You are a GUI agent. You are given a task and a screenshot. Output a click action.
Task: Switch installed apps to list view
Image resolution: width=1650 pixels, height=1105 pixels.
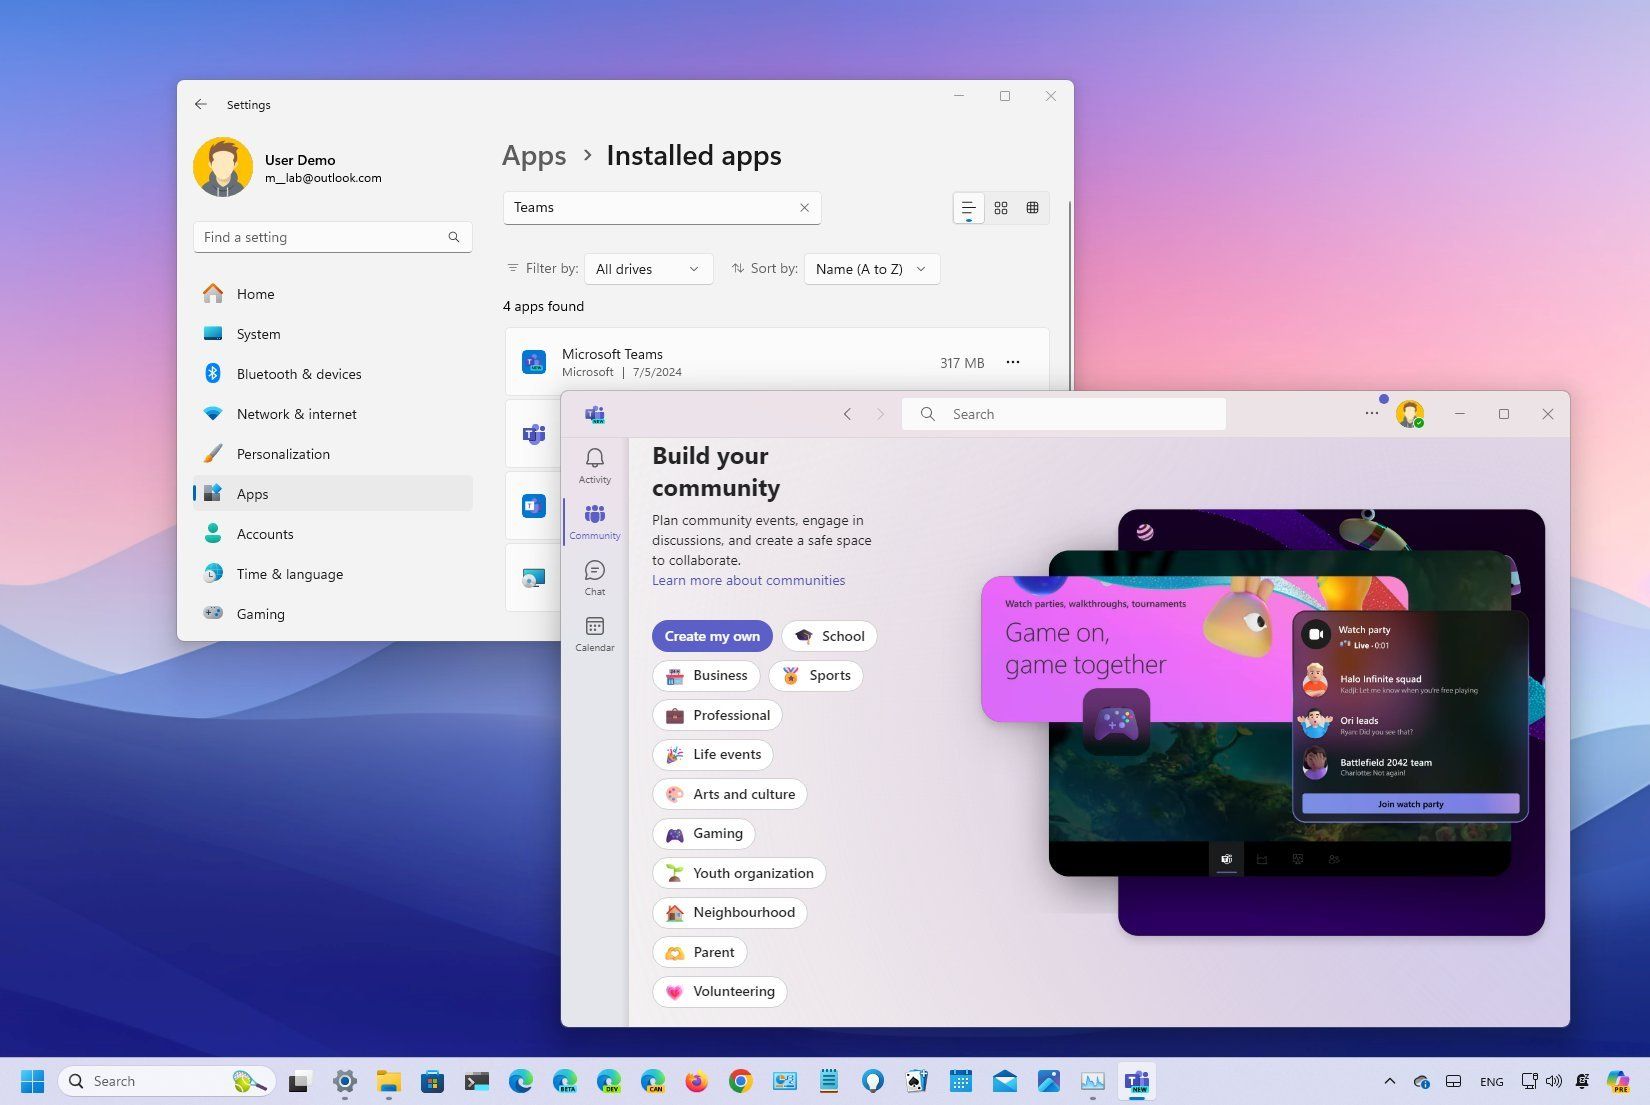(x=968, y=208)
